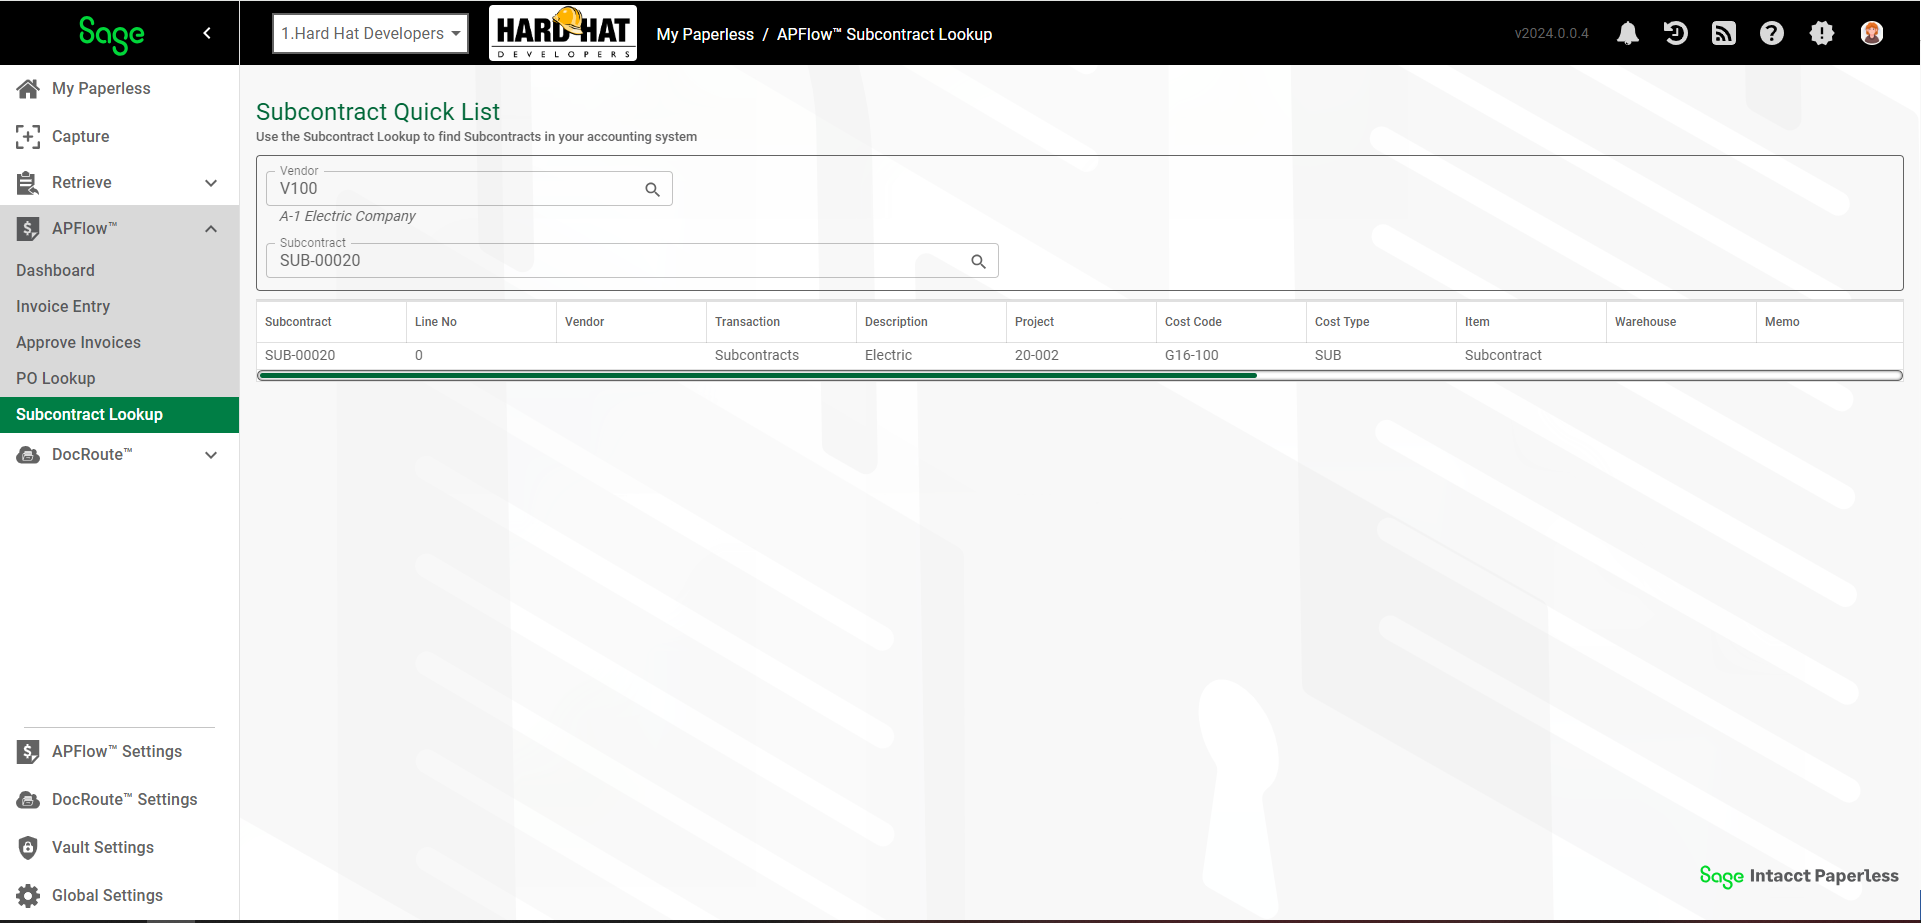Click the My Paperless home icon
This screenshot has height=923, width=1921.
(28, 89)
